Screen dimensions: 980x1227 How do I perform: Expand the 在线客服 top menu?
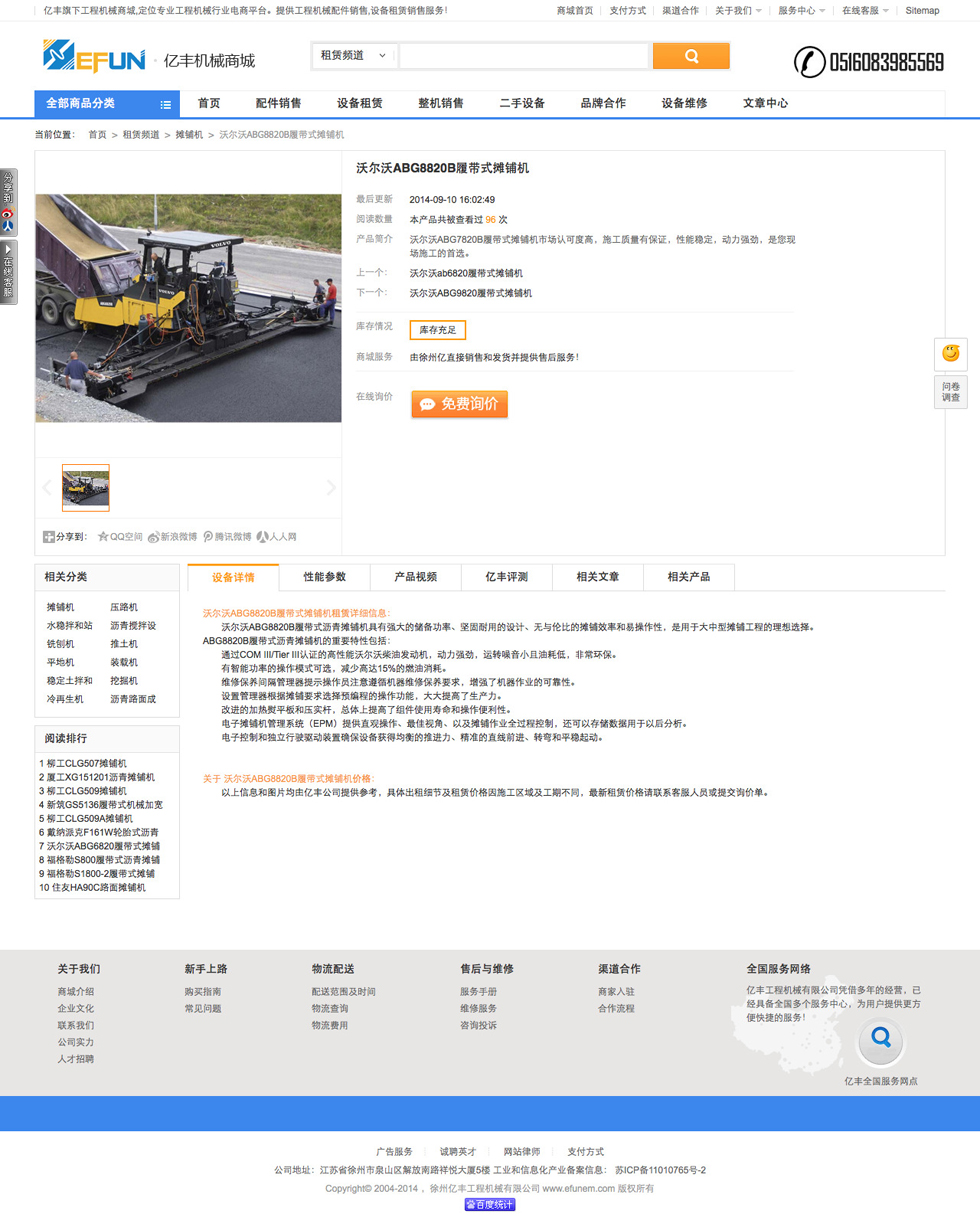(865, 10)
